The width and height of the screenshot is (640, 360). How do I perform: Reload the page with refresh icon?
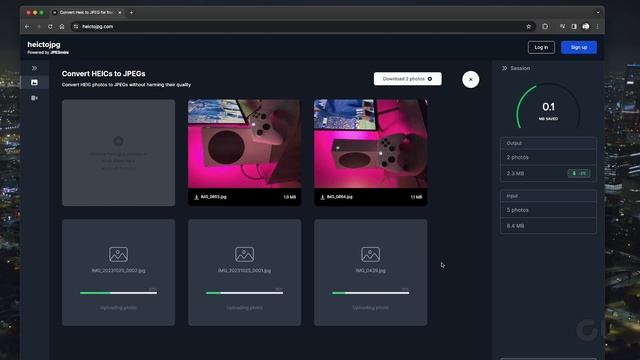pos(50,27)
